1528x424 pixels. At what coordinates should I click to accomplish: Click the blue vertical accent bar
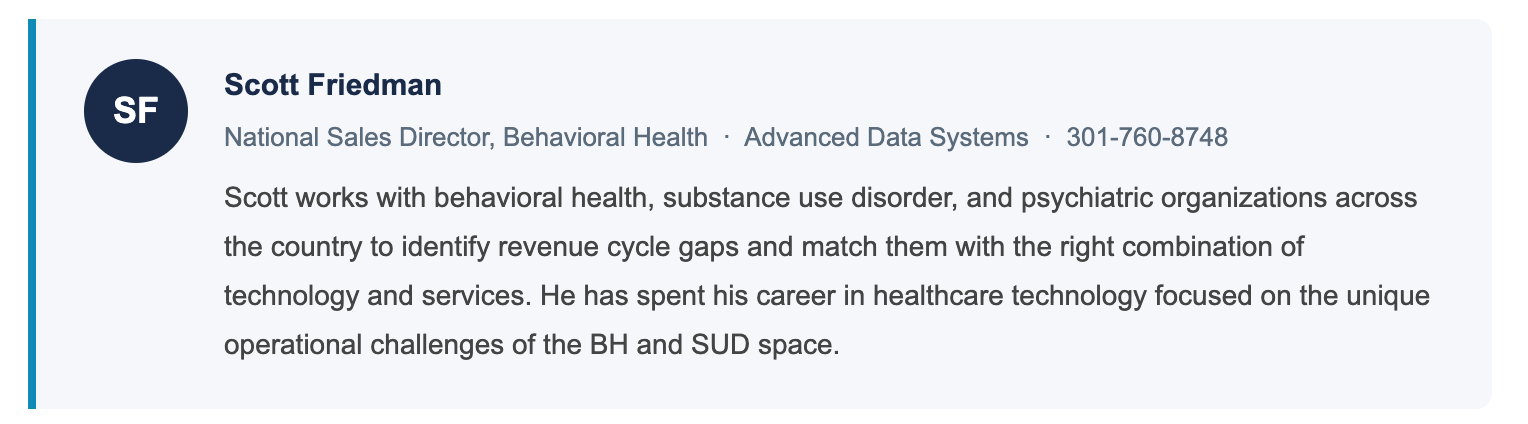[x=32, y=214]
